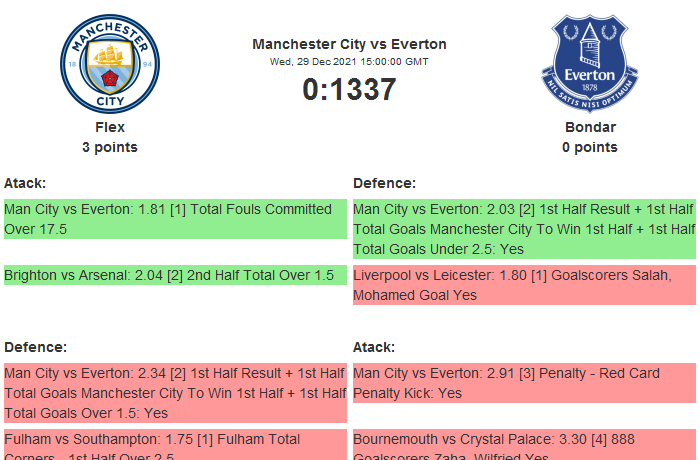The height and width of the screenshot is (460, 700).
Task: Click Flex's 3 points label
Action: [x=110, y=147]
